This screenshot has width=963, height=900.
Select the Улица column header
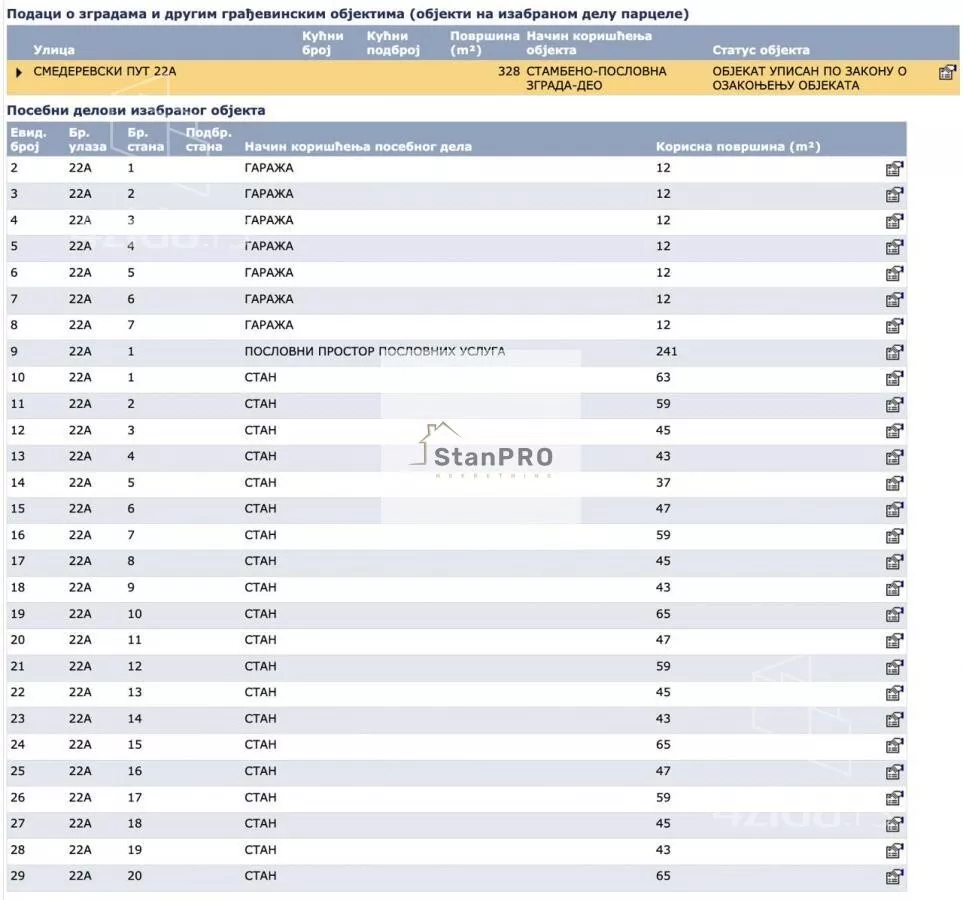coord(54,50)
